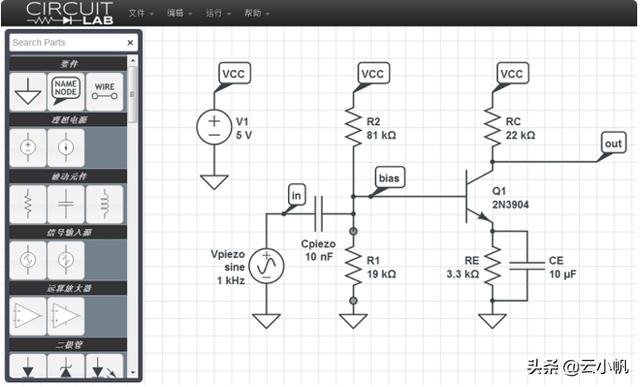
Task: Open the 帮助 menu
Action: click(257, 13)
